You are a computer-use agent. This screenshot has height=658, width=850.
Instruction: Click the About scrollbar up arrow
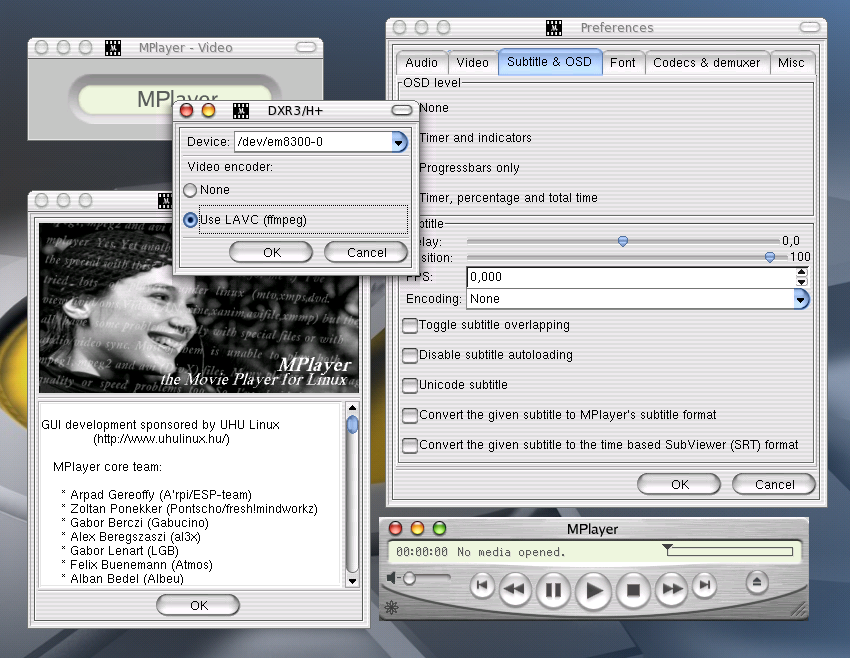352,408
